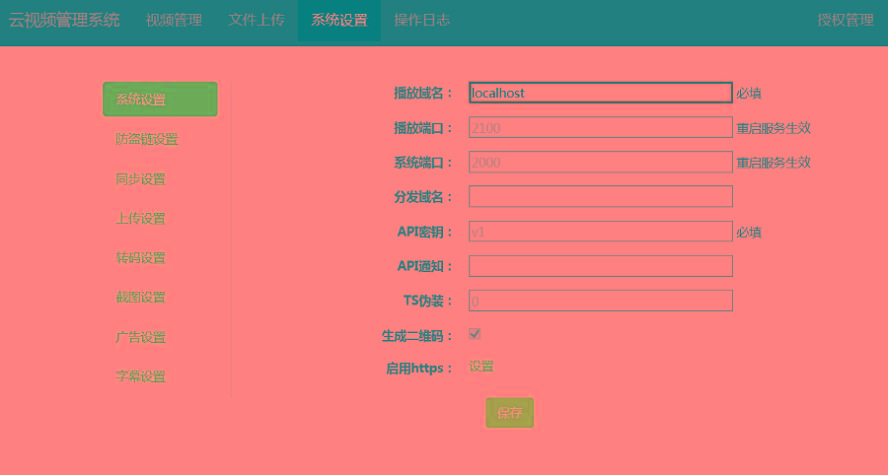Open 防盗链设置 in the sidebar
Image resolution: width=888 pixels, height=475 pixels.
(x=147, y=139)
